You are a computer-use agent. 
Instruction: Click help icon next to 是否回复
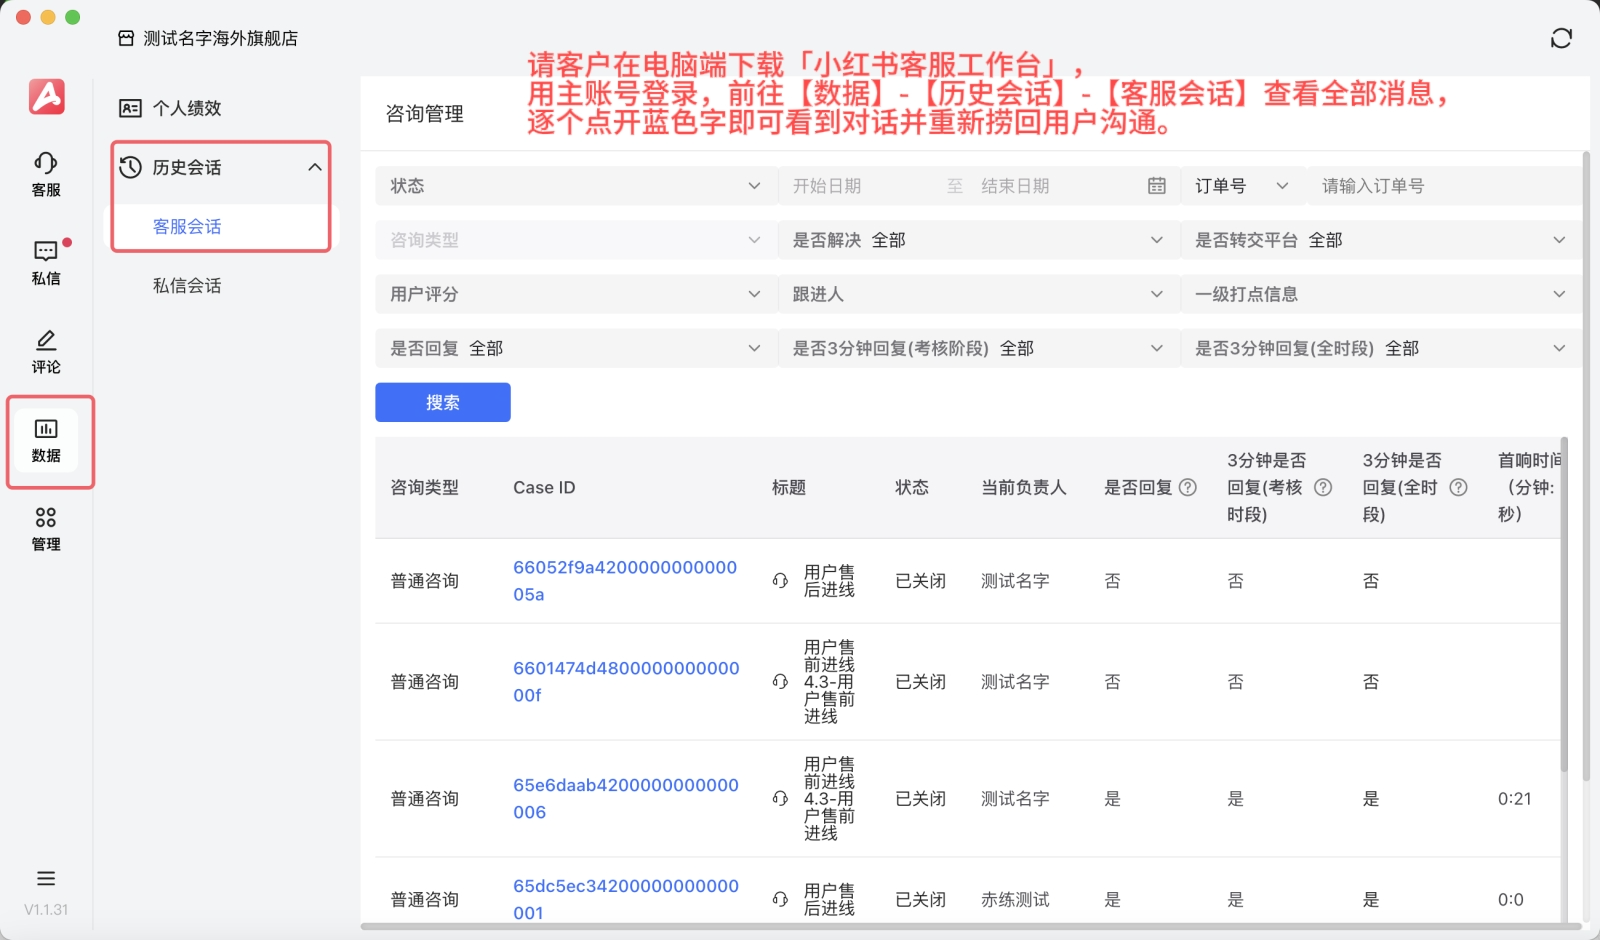coord(1188,487)
